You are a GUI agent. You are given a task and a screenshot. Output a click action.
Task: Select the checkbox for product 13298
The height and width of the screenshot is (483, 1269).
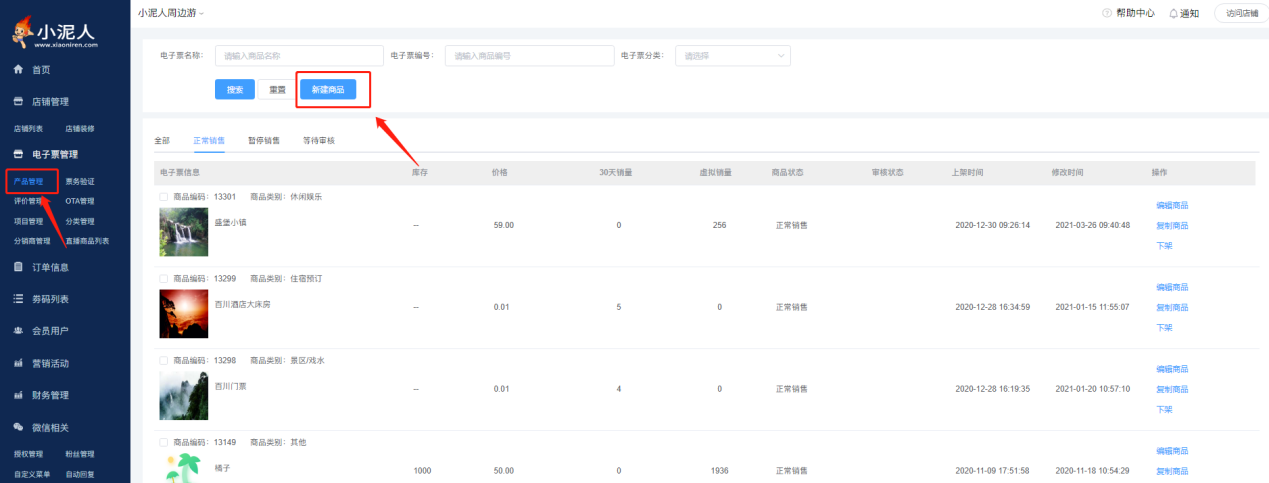164,360
